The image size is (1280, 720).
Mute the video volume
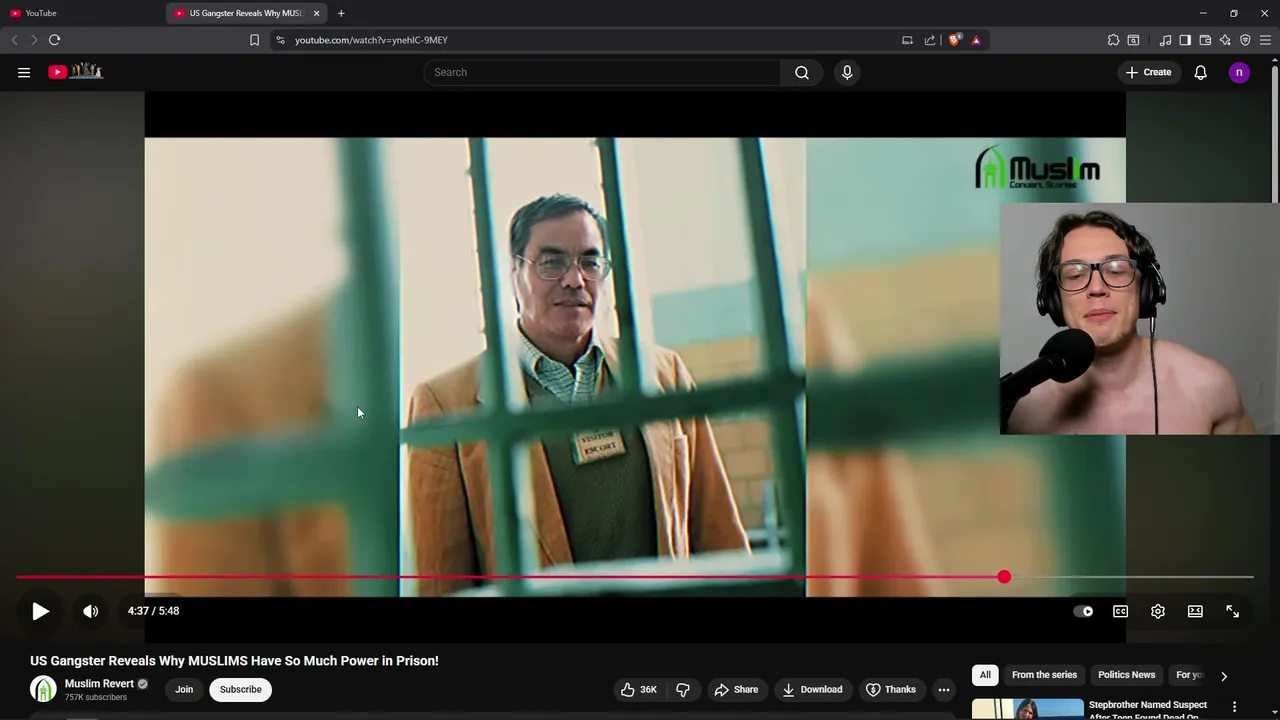point(90,611)
